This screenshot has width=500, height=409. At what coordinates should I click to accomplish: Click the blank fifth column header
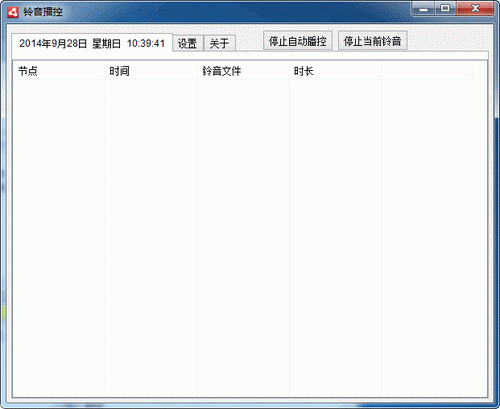(x=427, y=71)
